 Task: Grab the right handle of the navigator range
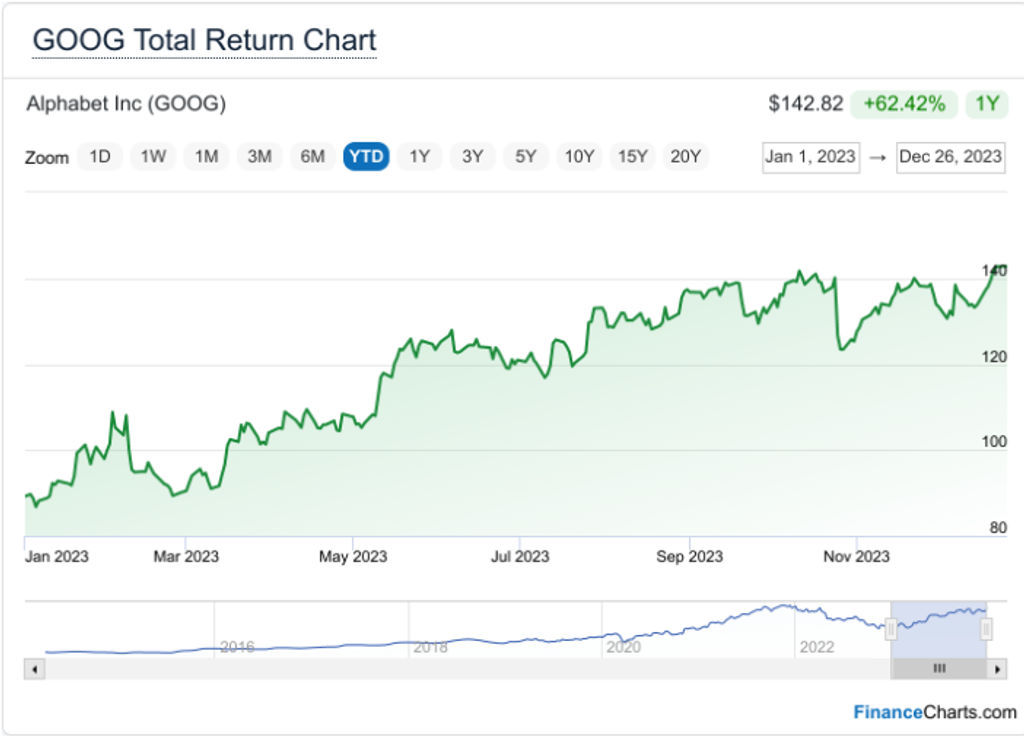click(986, 630)
